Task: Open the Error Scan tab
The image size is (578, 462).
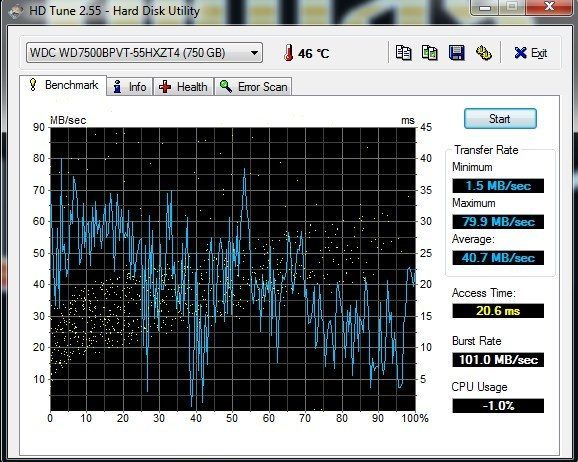Action: [x=253, y=87]
